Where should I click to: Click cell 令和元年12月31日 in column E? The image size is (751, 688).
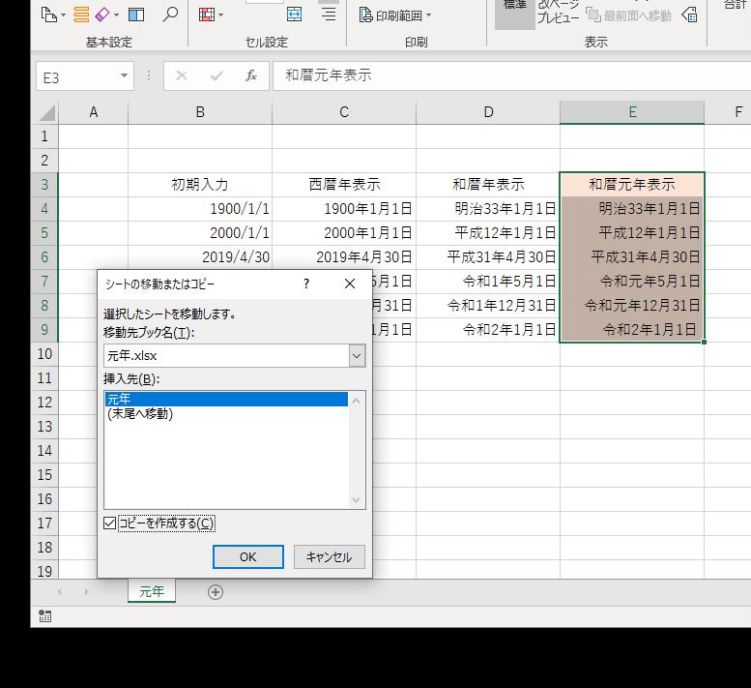[632, 306]
